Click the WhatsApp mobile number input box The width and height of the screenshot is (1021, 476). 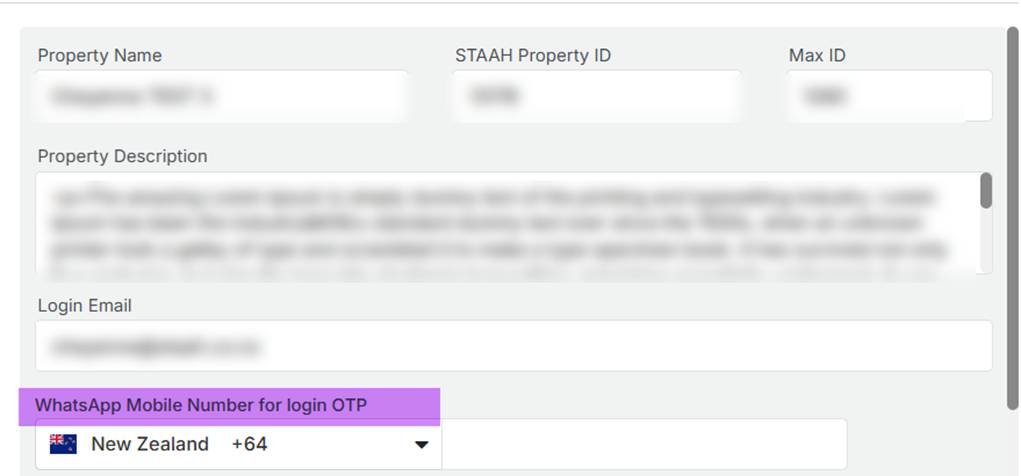point(643,444)
